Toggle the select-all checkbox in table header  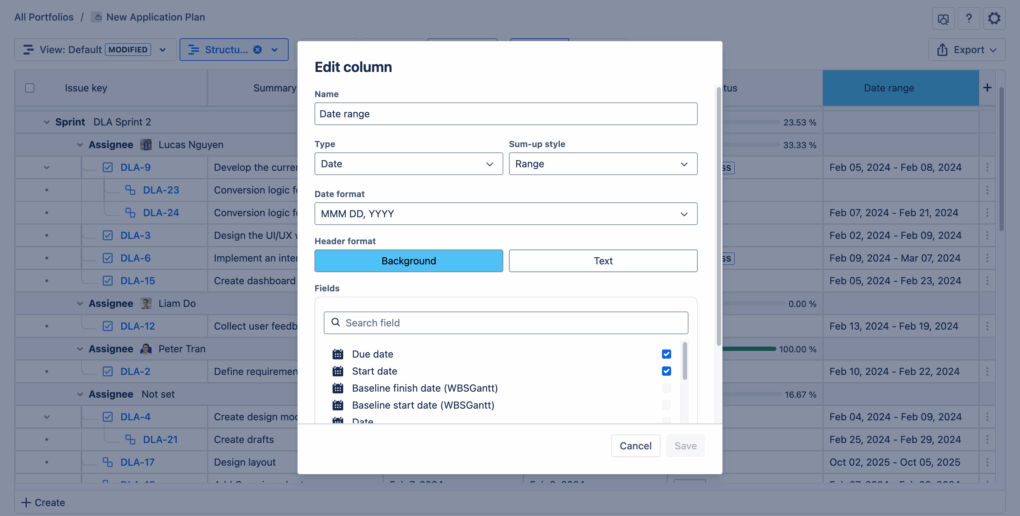pyautogui.click(x=30, y=88)
